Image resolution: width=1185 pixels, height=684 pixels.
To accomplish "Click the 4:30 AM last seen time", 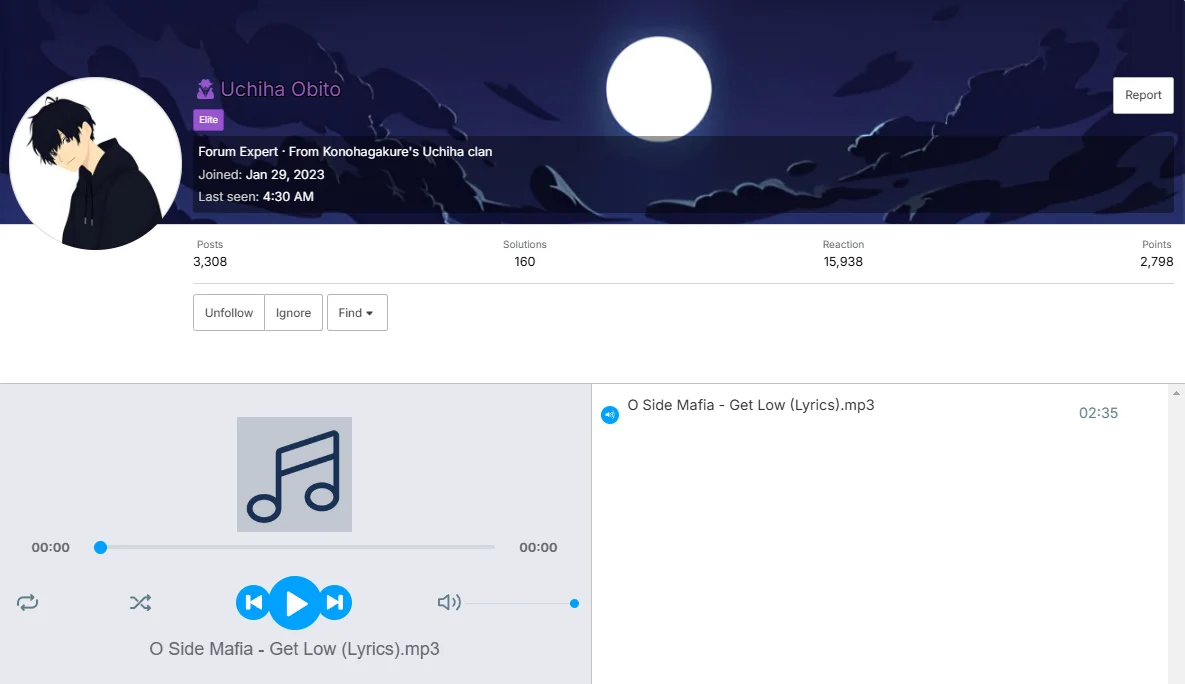I will point(288,197).
